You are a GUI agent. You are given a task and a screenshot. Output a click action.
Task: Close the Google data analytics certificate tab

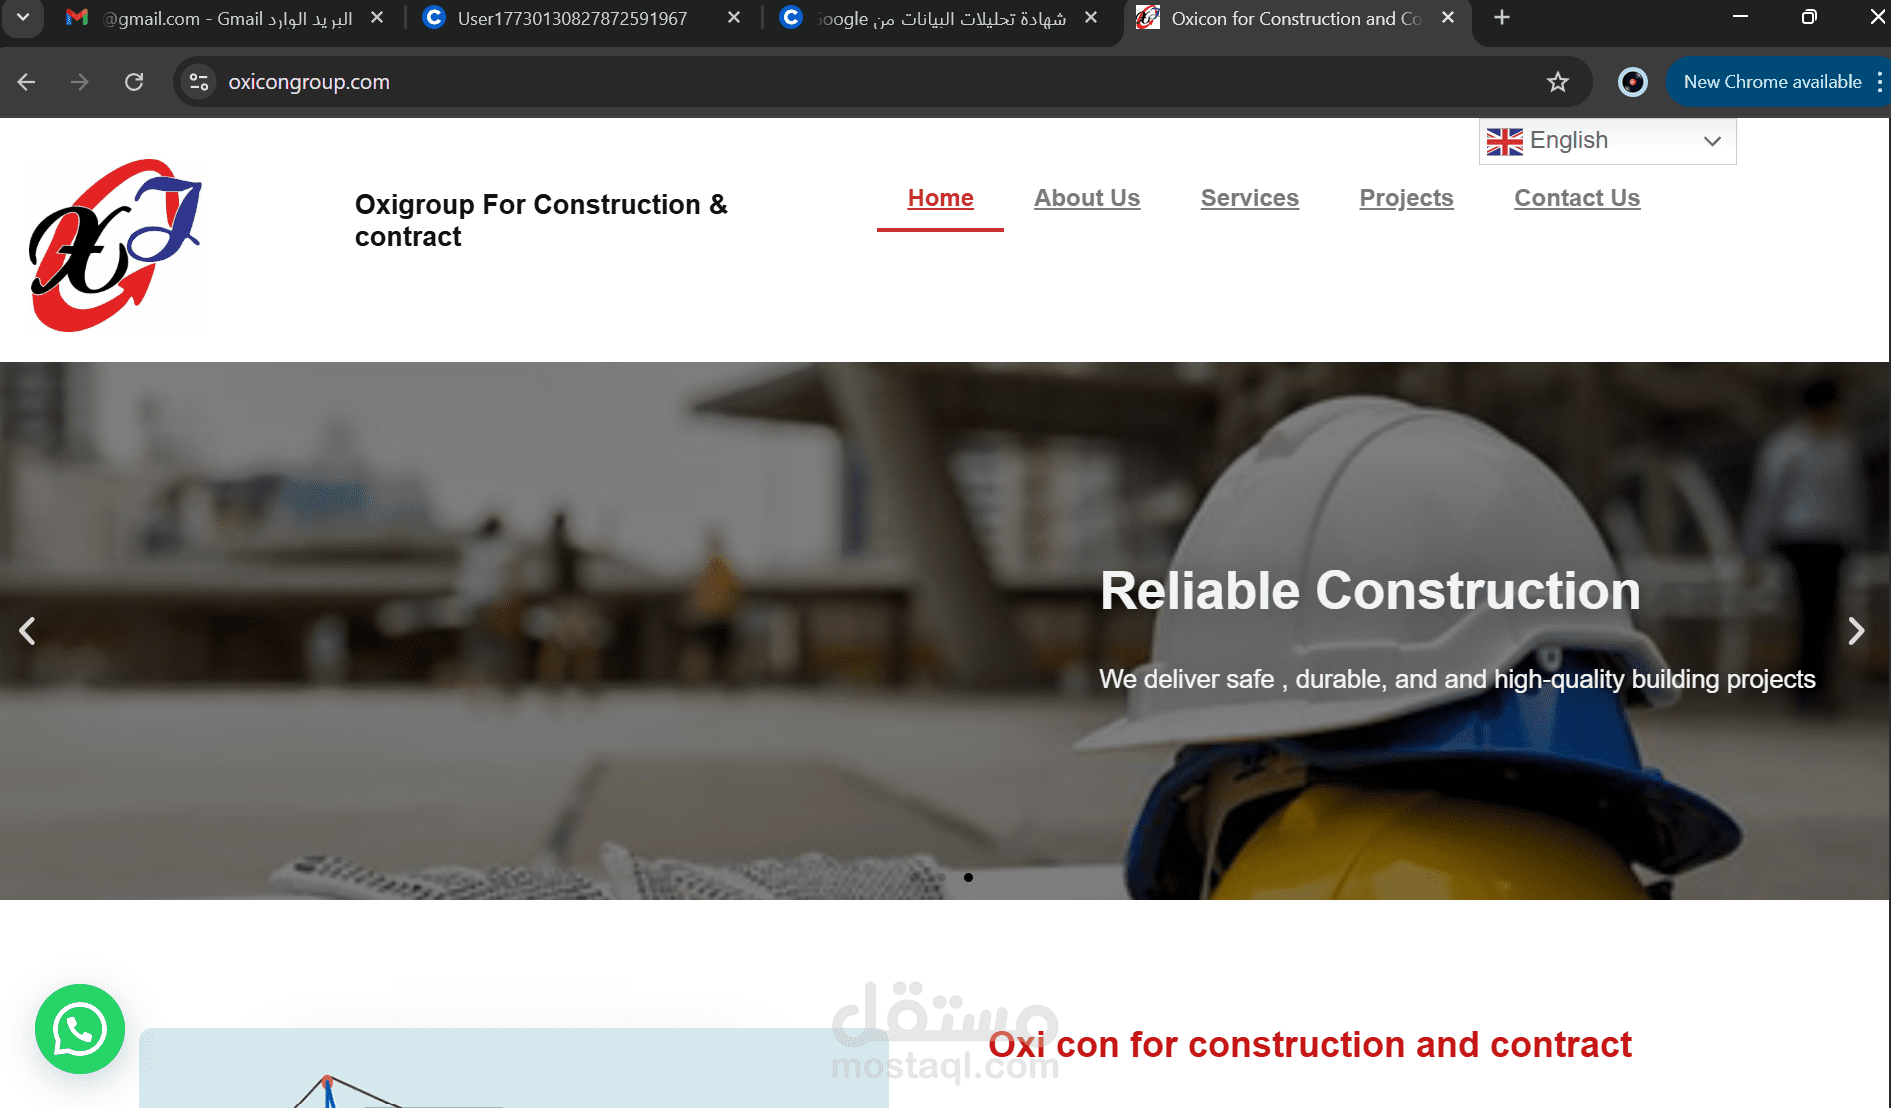(1091, 18)
